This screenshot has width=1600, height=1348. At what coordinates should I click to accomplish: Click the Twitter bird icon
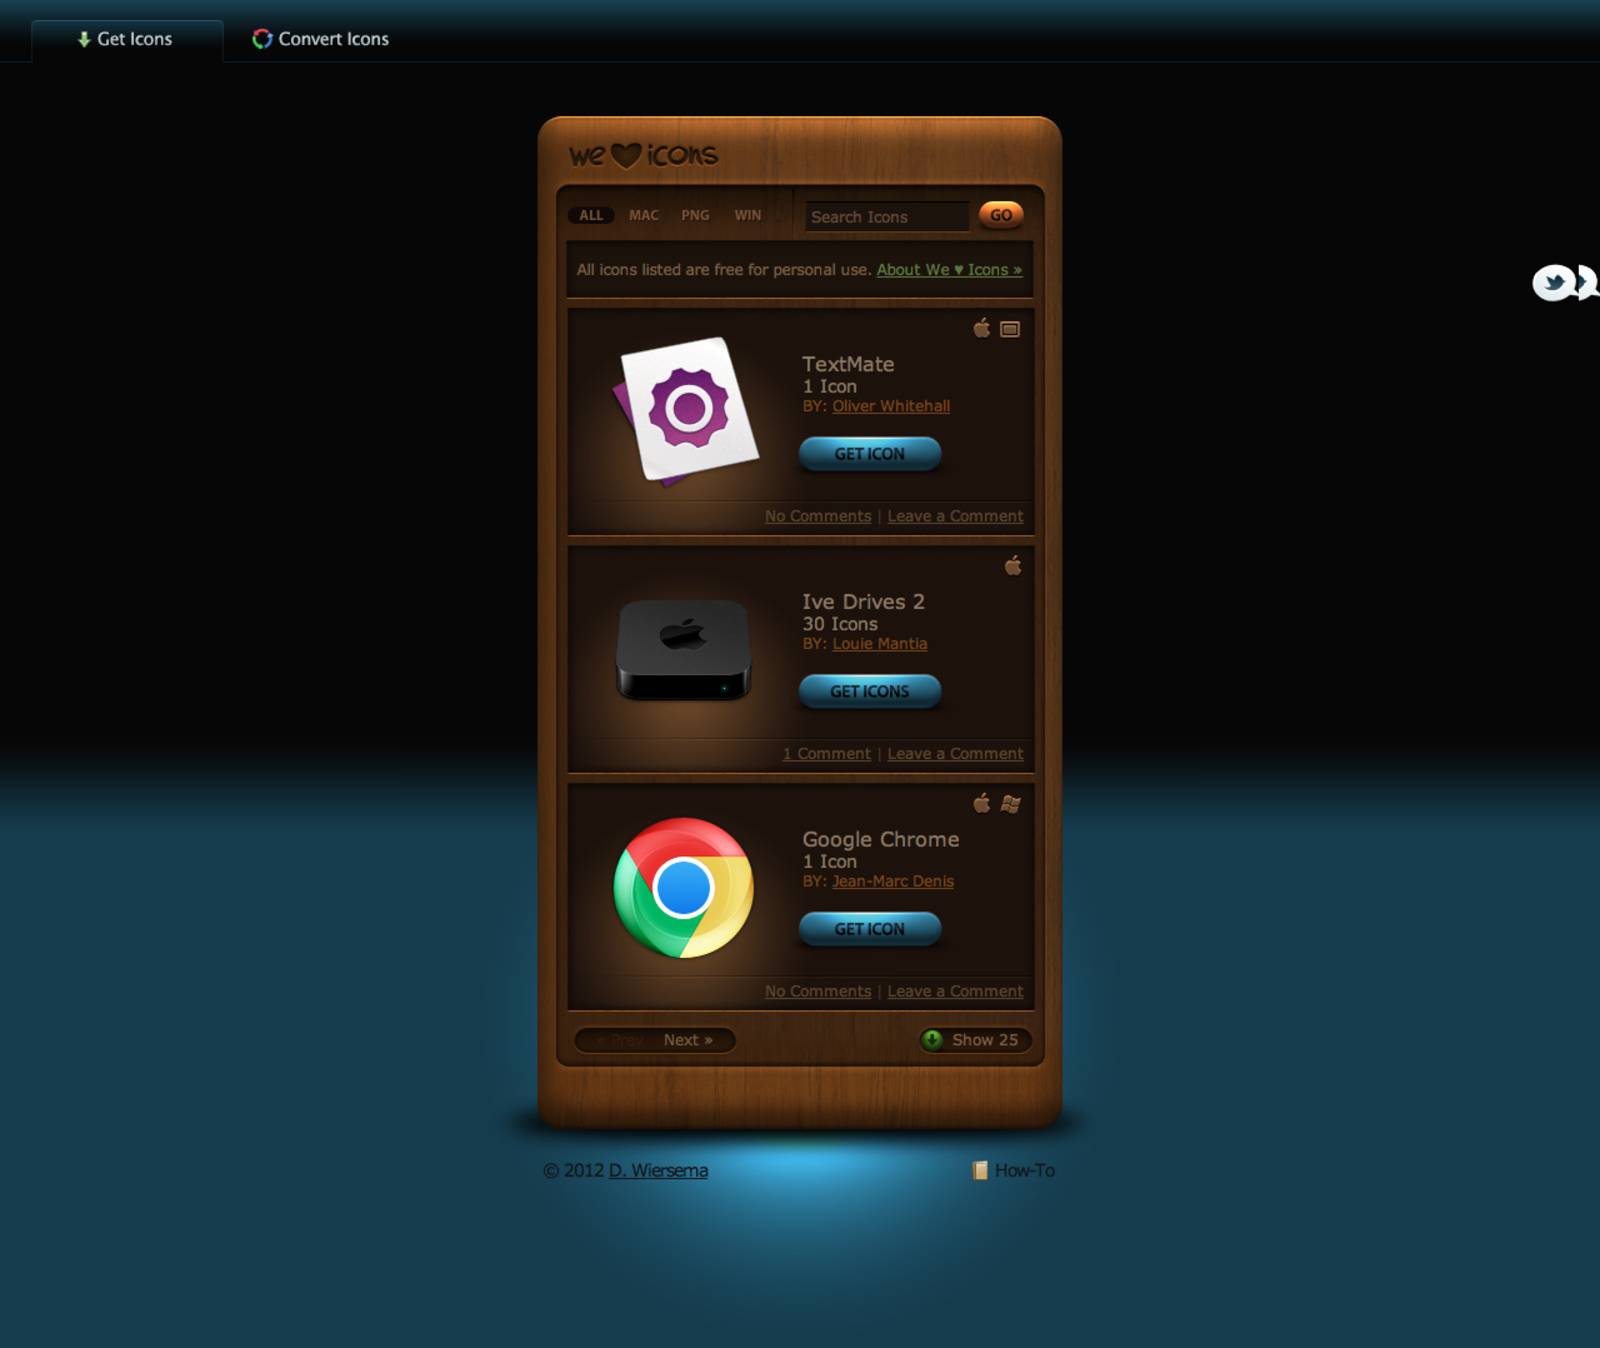(x=1553, y=283)
